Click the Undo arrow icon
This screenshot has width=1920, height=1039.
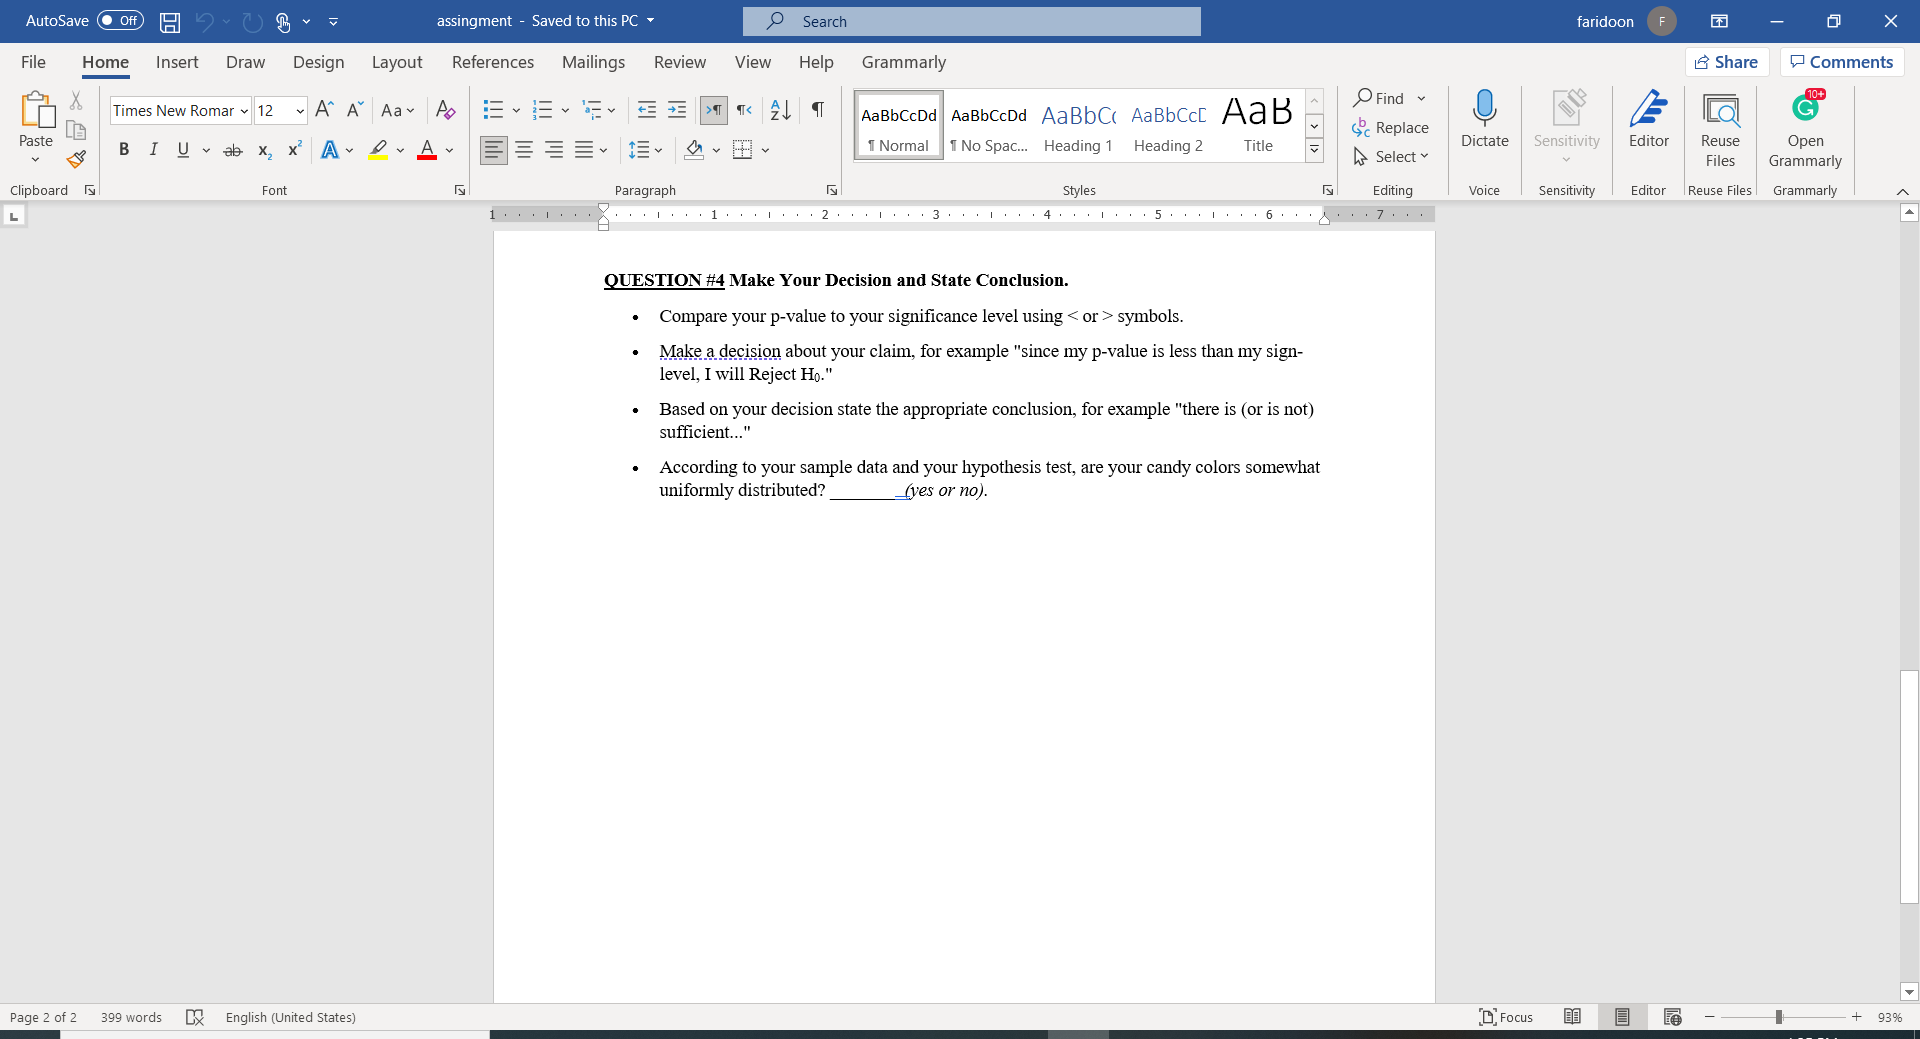[205, 21]
